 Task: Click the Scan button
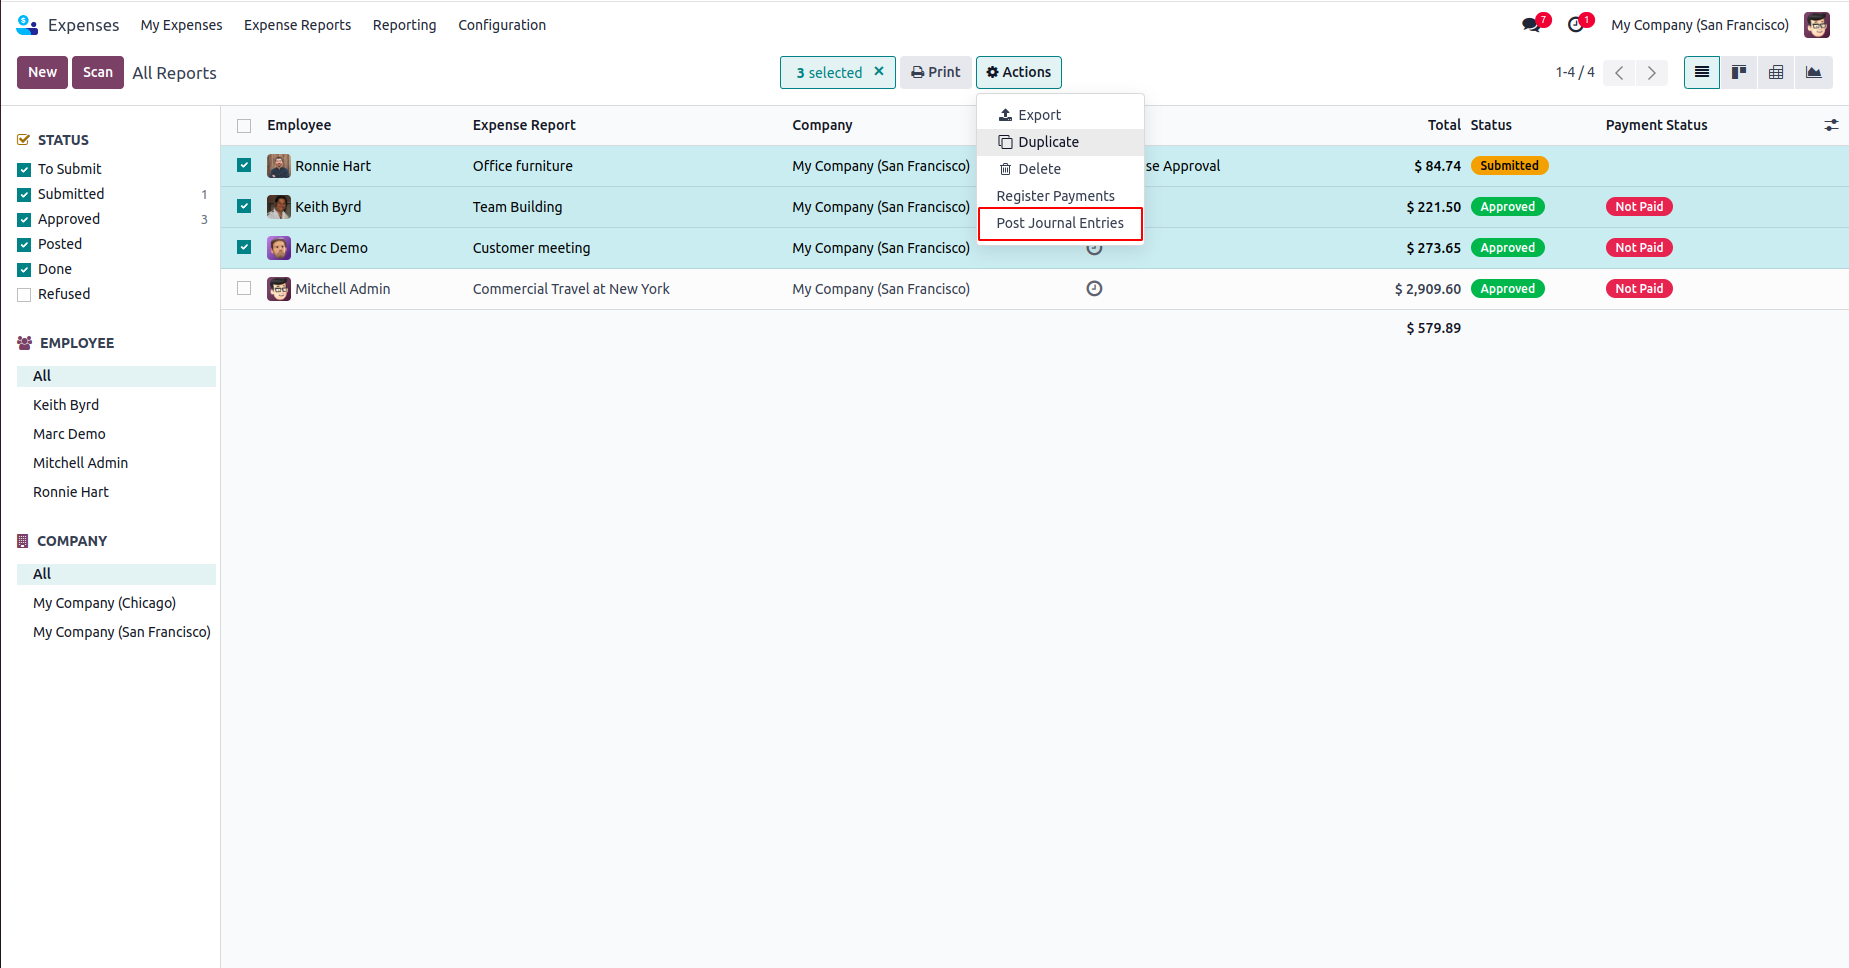(98, 72)
